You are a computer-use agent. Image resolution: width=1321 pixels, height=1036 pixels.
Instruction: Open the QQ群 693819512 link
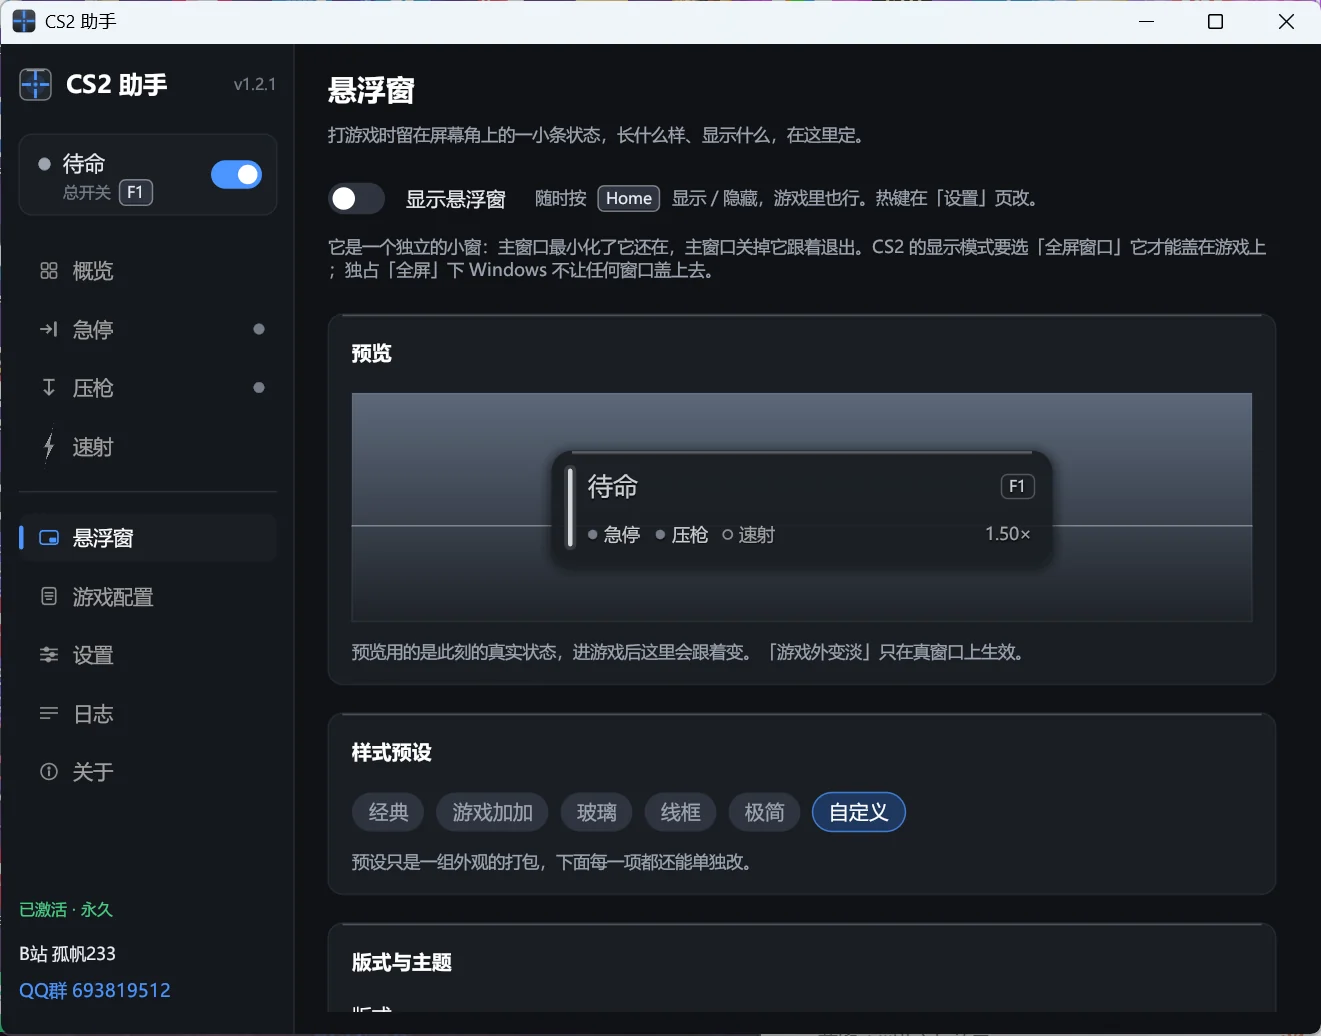pyautogui.click(x=95, y=990)
